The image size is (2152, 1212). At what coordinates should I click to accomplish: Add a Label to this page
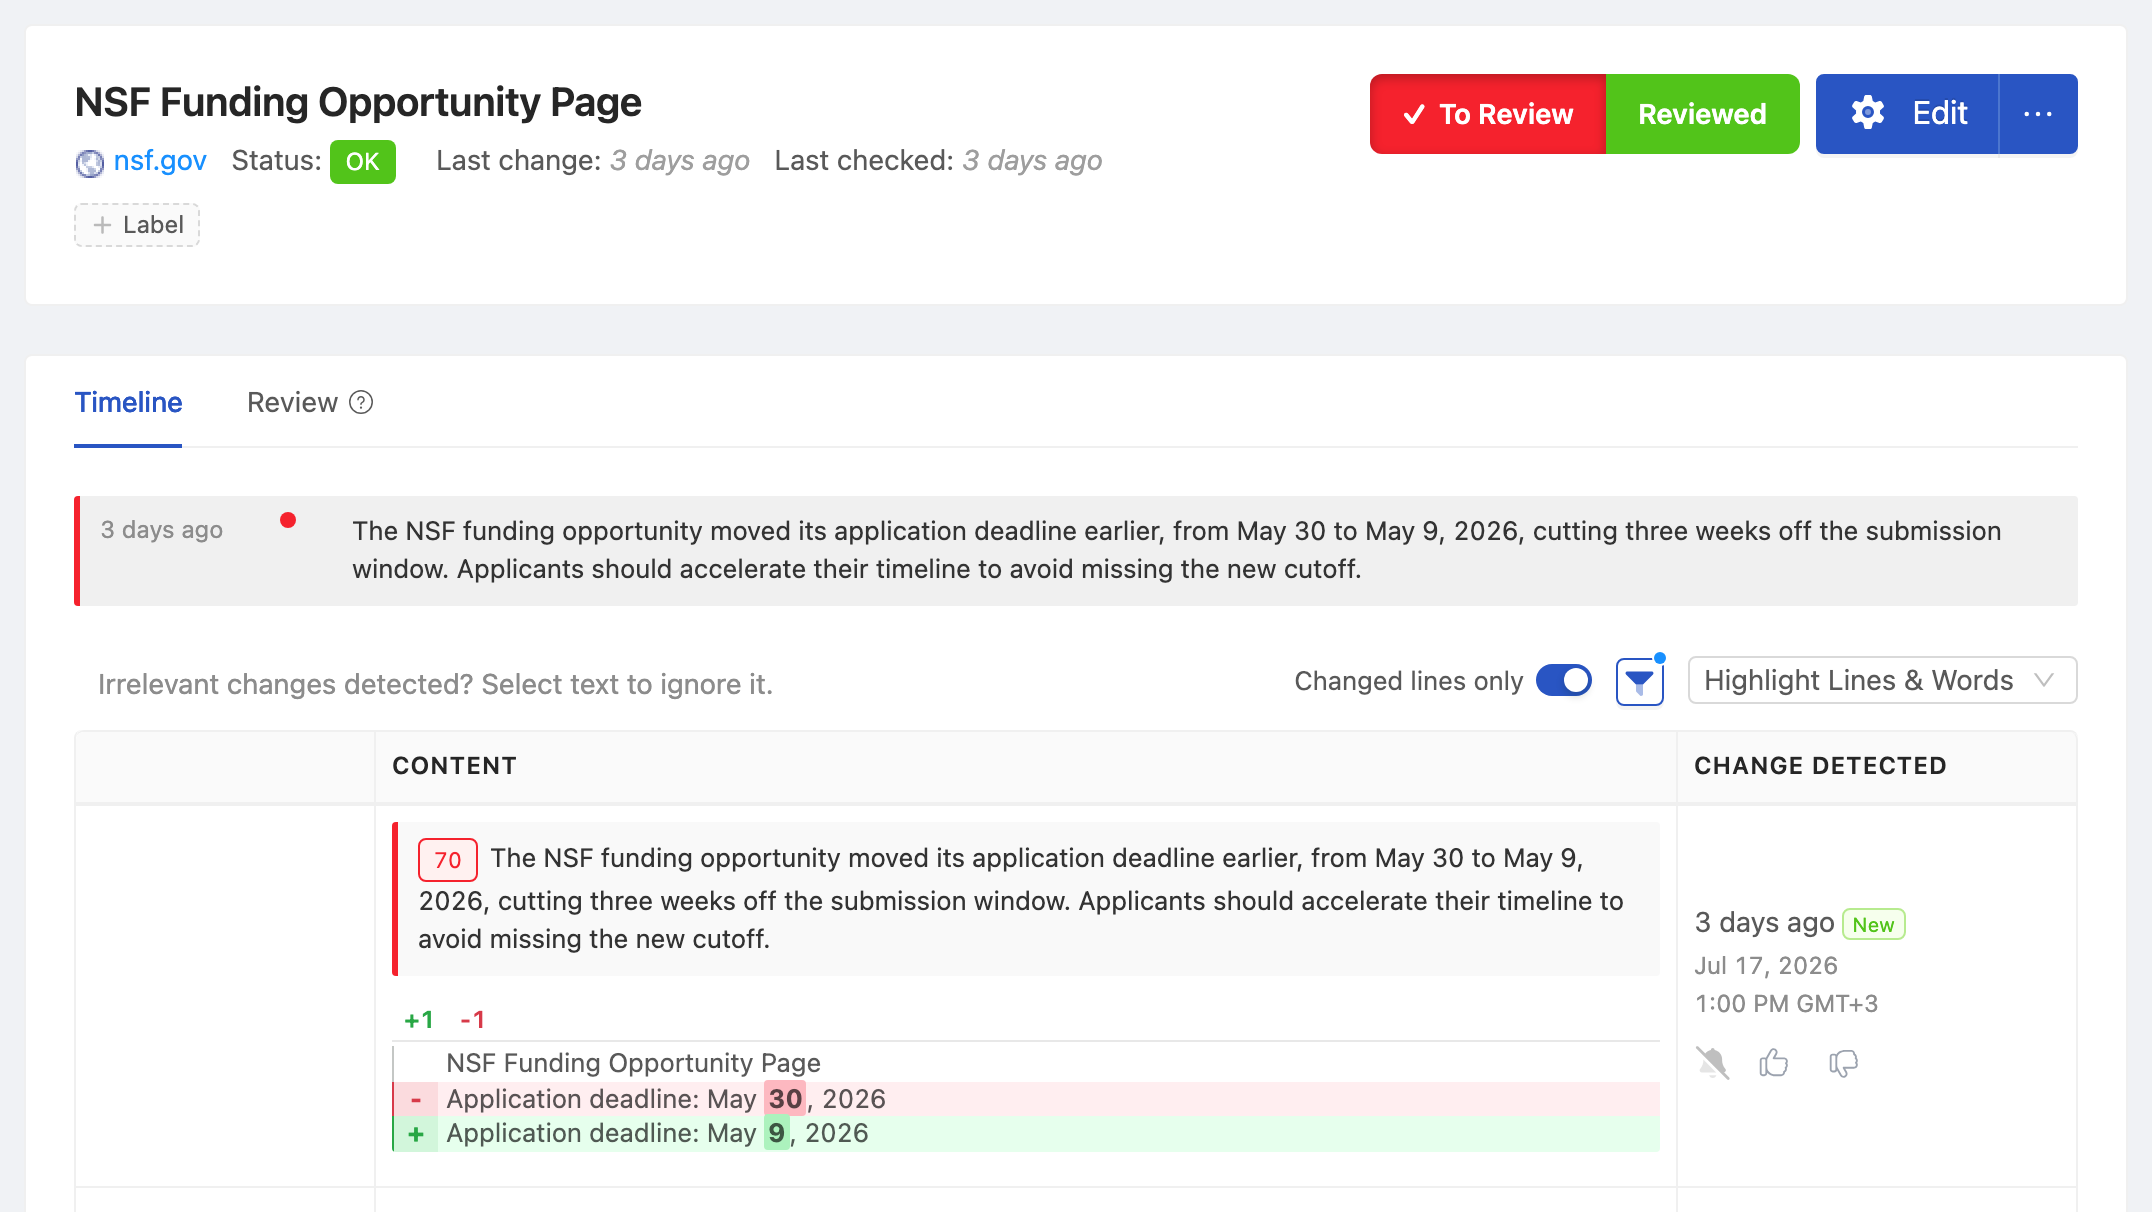tap(137, 225)
